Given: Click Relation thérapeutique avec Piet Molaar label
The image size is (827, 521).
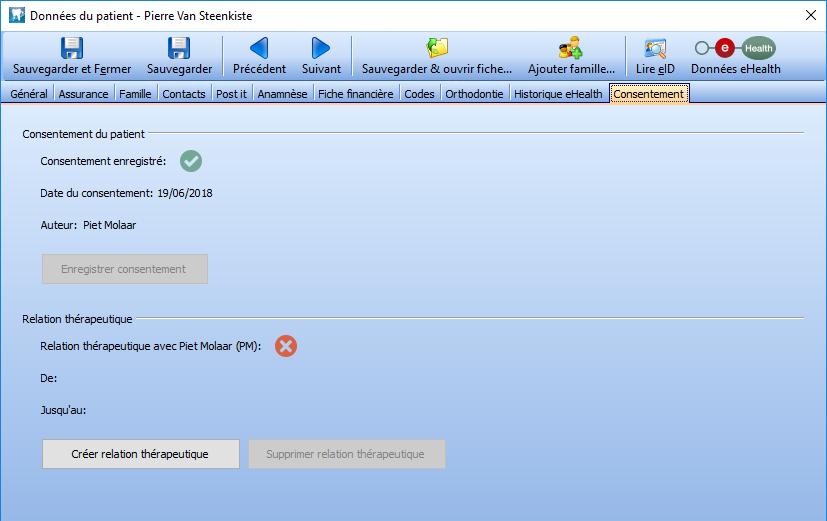Looking at the screenshot, I should pos(151,346).
